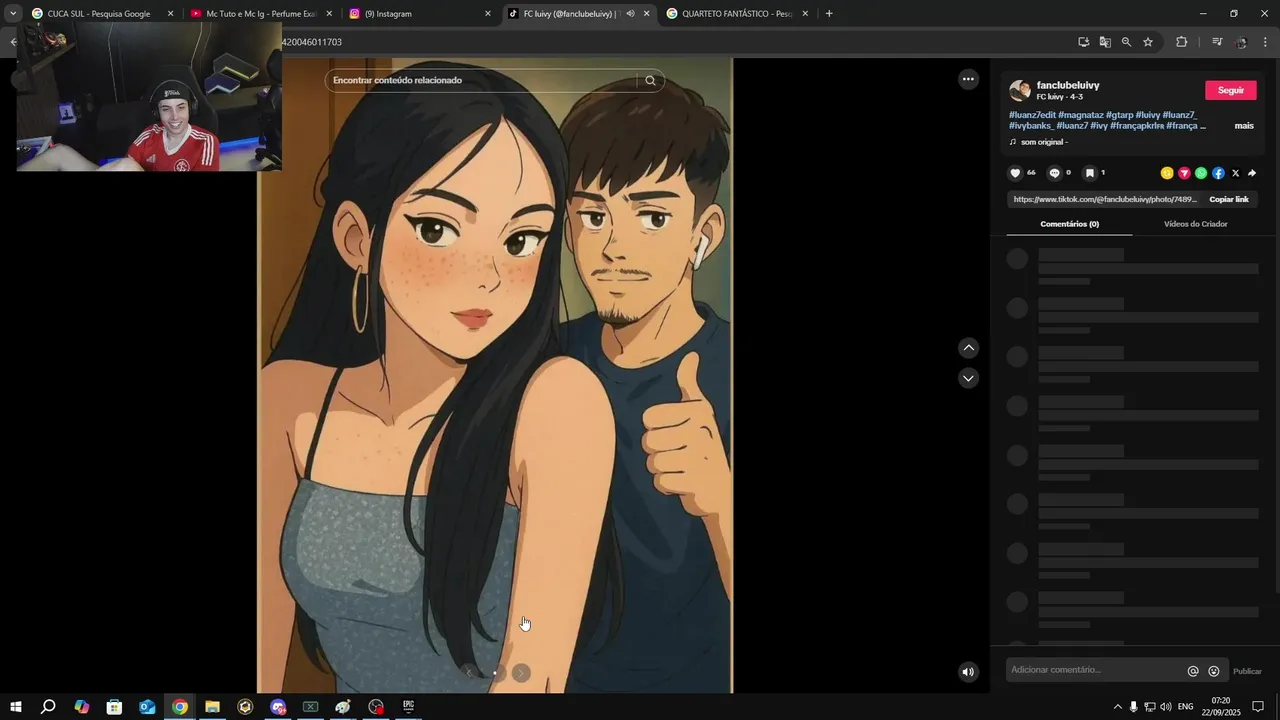
Task: Open a new tab with the plus button
Action: (829, 14)
